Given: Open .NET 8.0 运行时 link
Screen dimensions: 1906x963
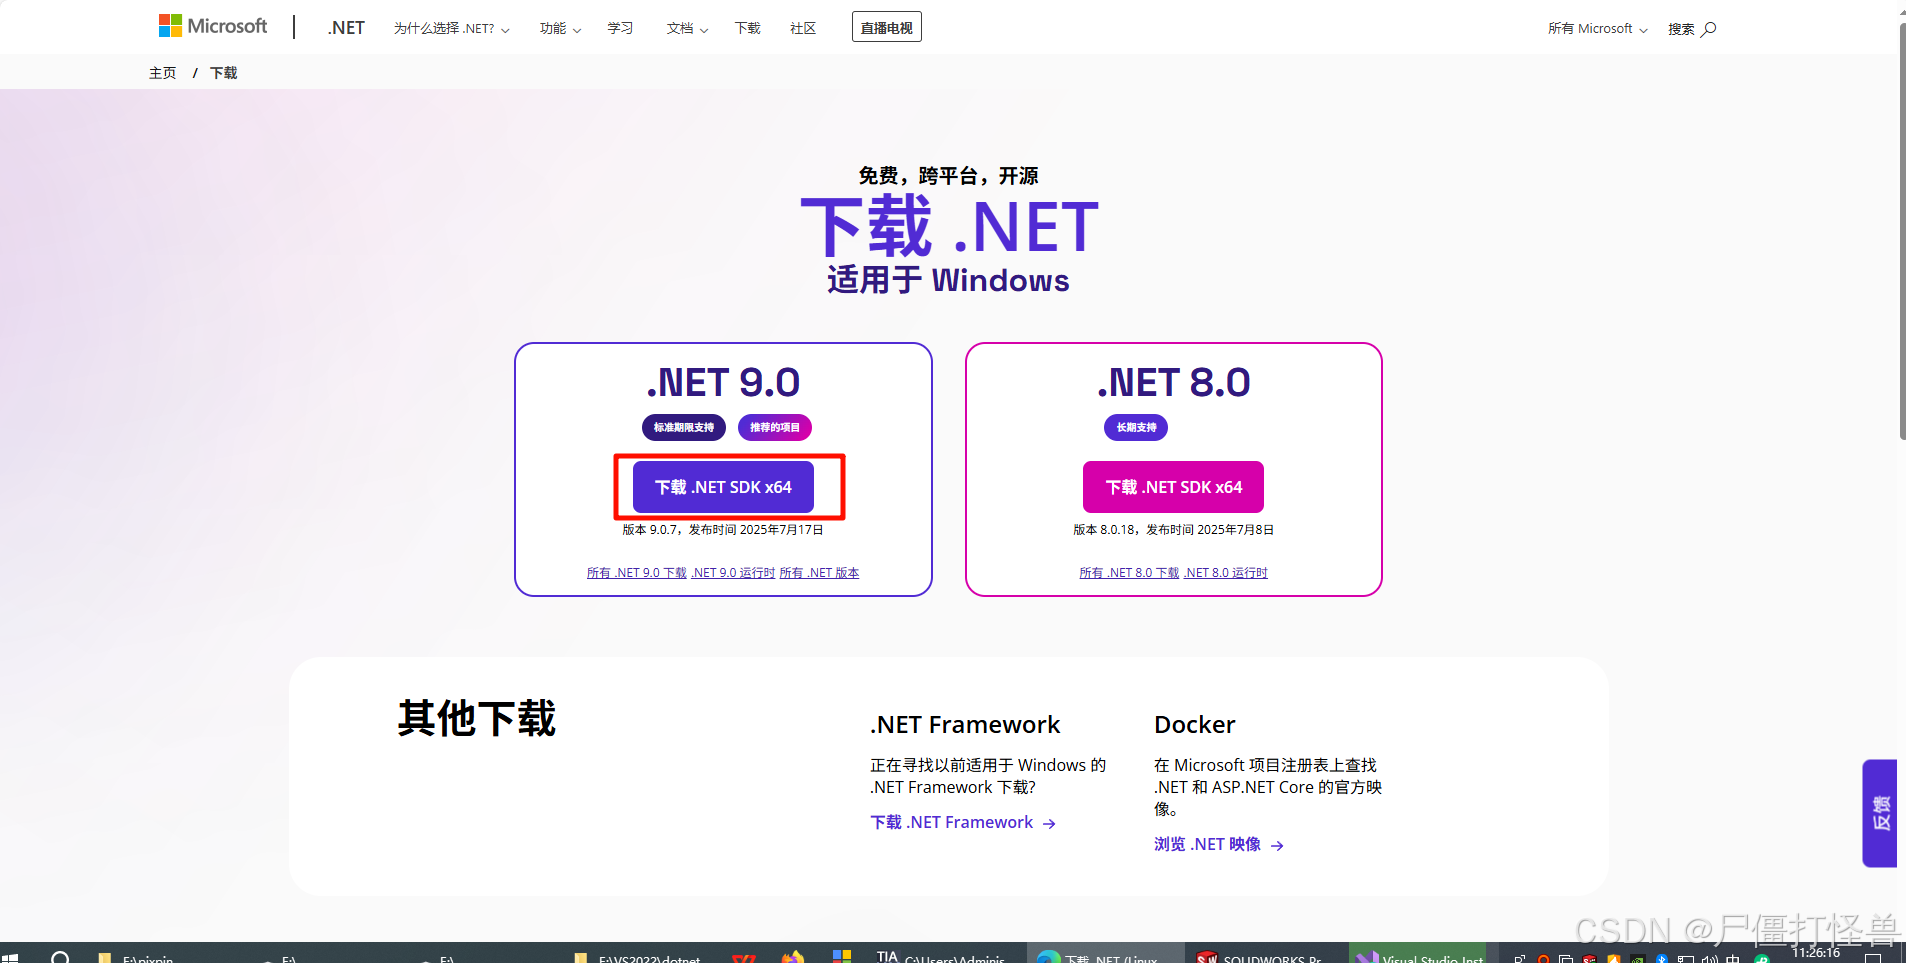Looking at the screenshot, I should [1226, 573].
